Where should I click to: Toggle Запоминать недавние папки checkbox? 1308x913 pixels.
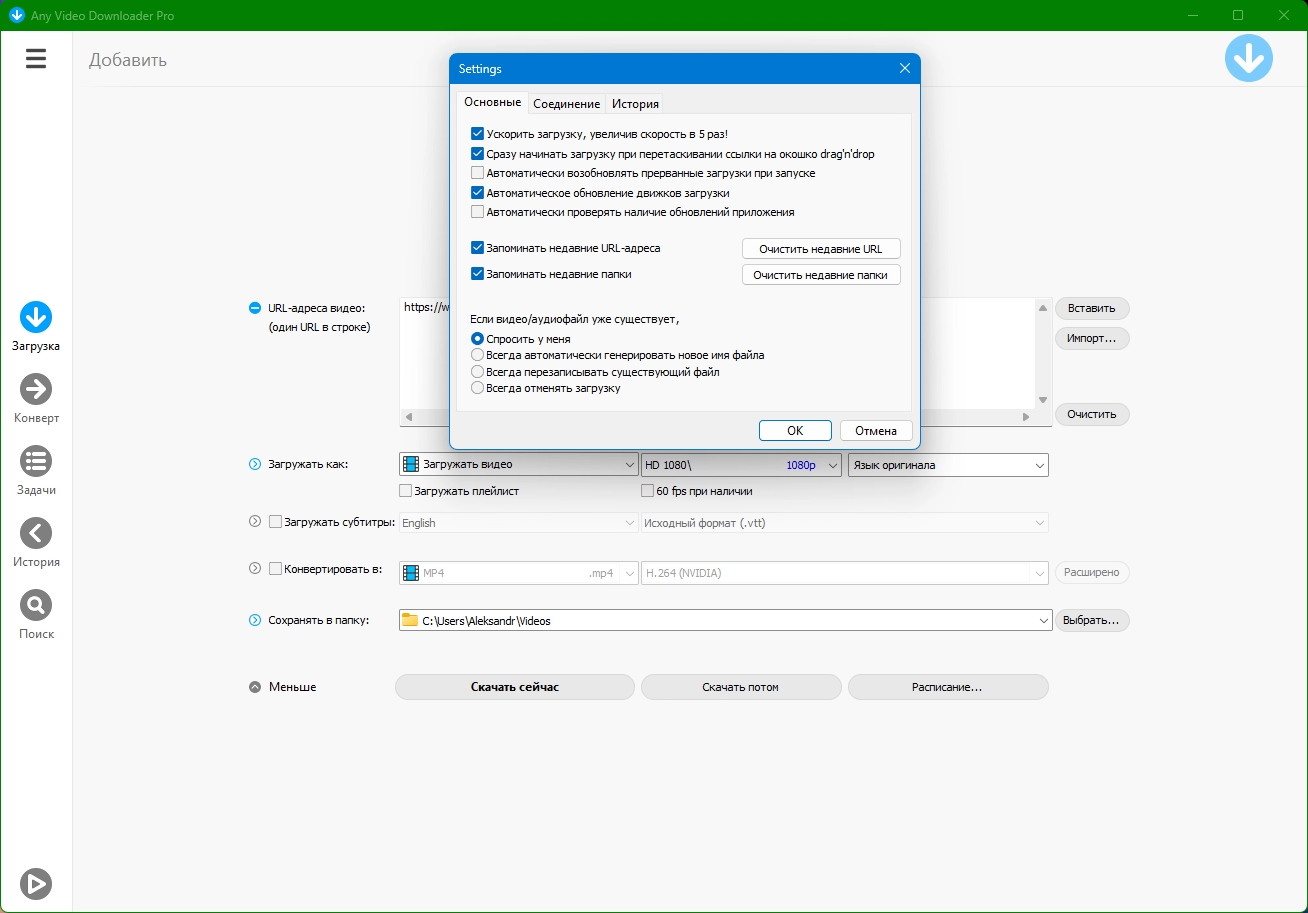pyautogui.click(x=477, y=274)
